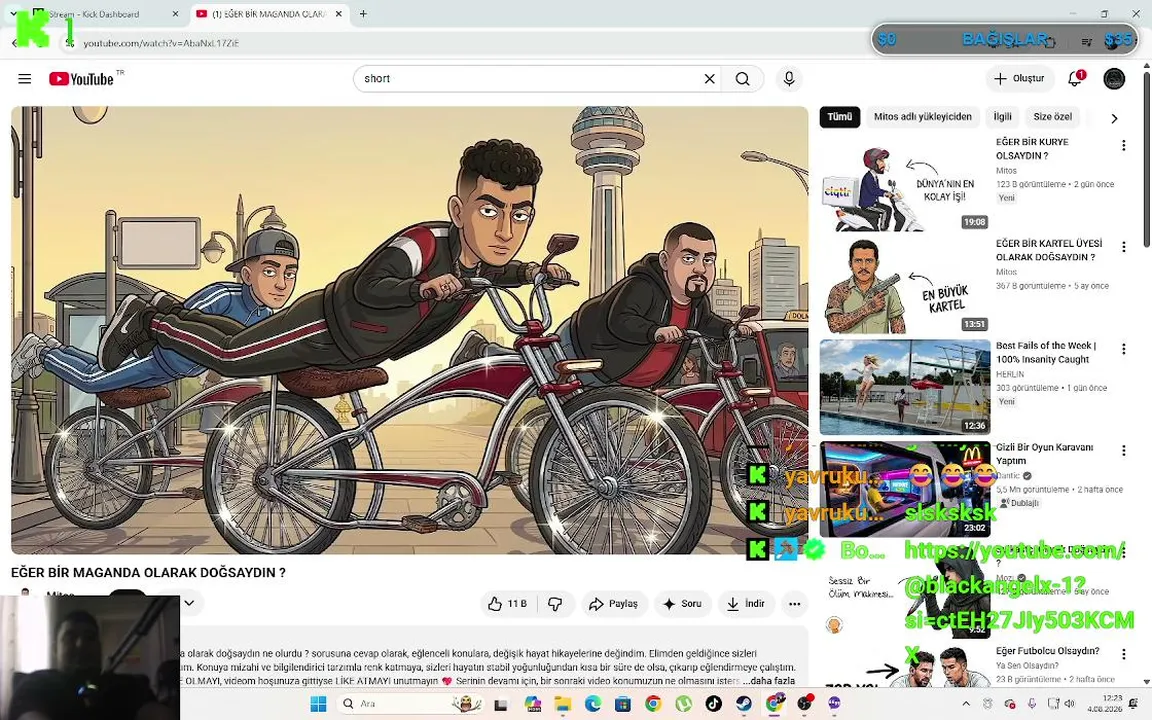
Task: Open the account avatar menu
Action: pyautogui.click(x=1114, y=79)
